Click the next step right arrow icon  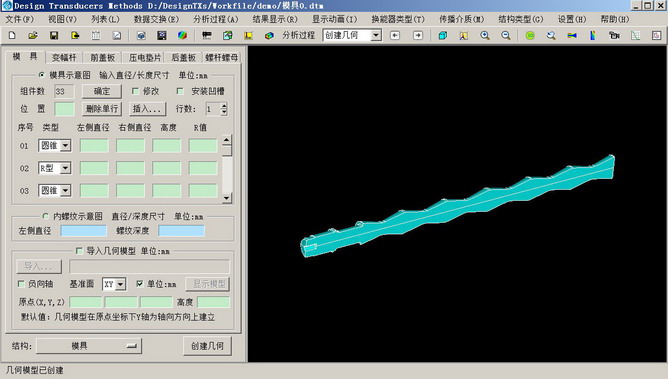[x=418, y=35]
